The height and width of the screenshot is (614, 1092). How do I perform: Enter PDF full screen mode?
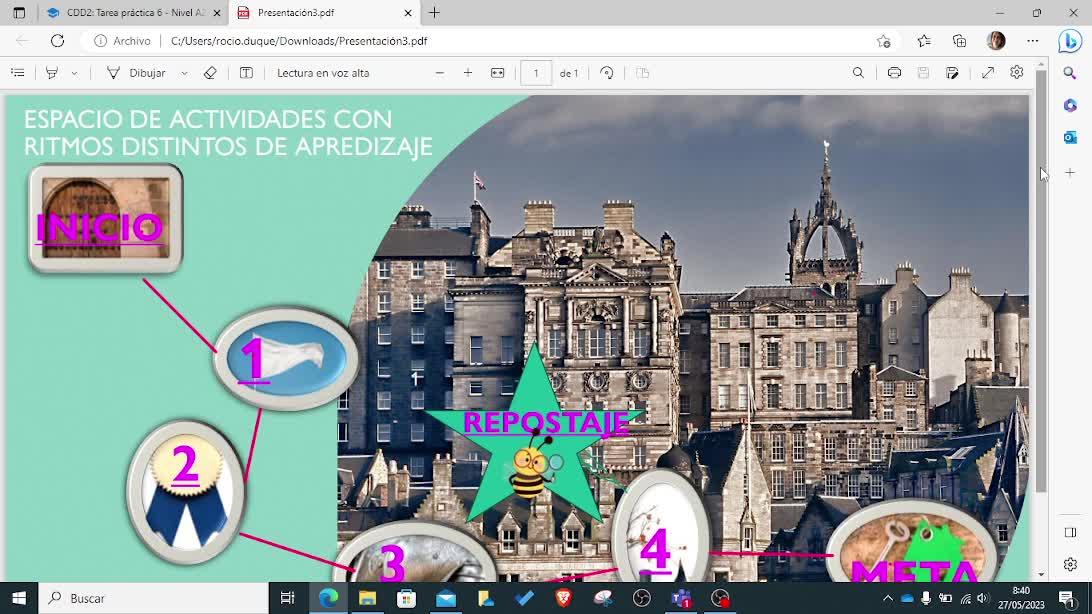coord(988,73)
